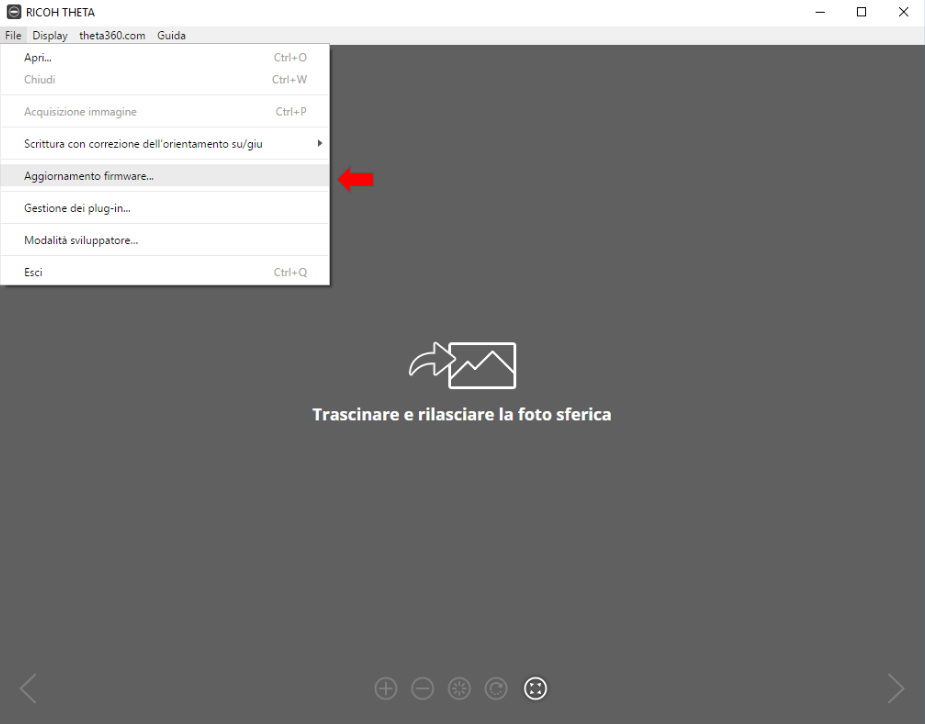Maximize the RICOH THETA window

[861, 12]
